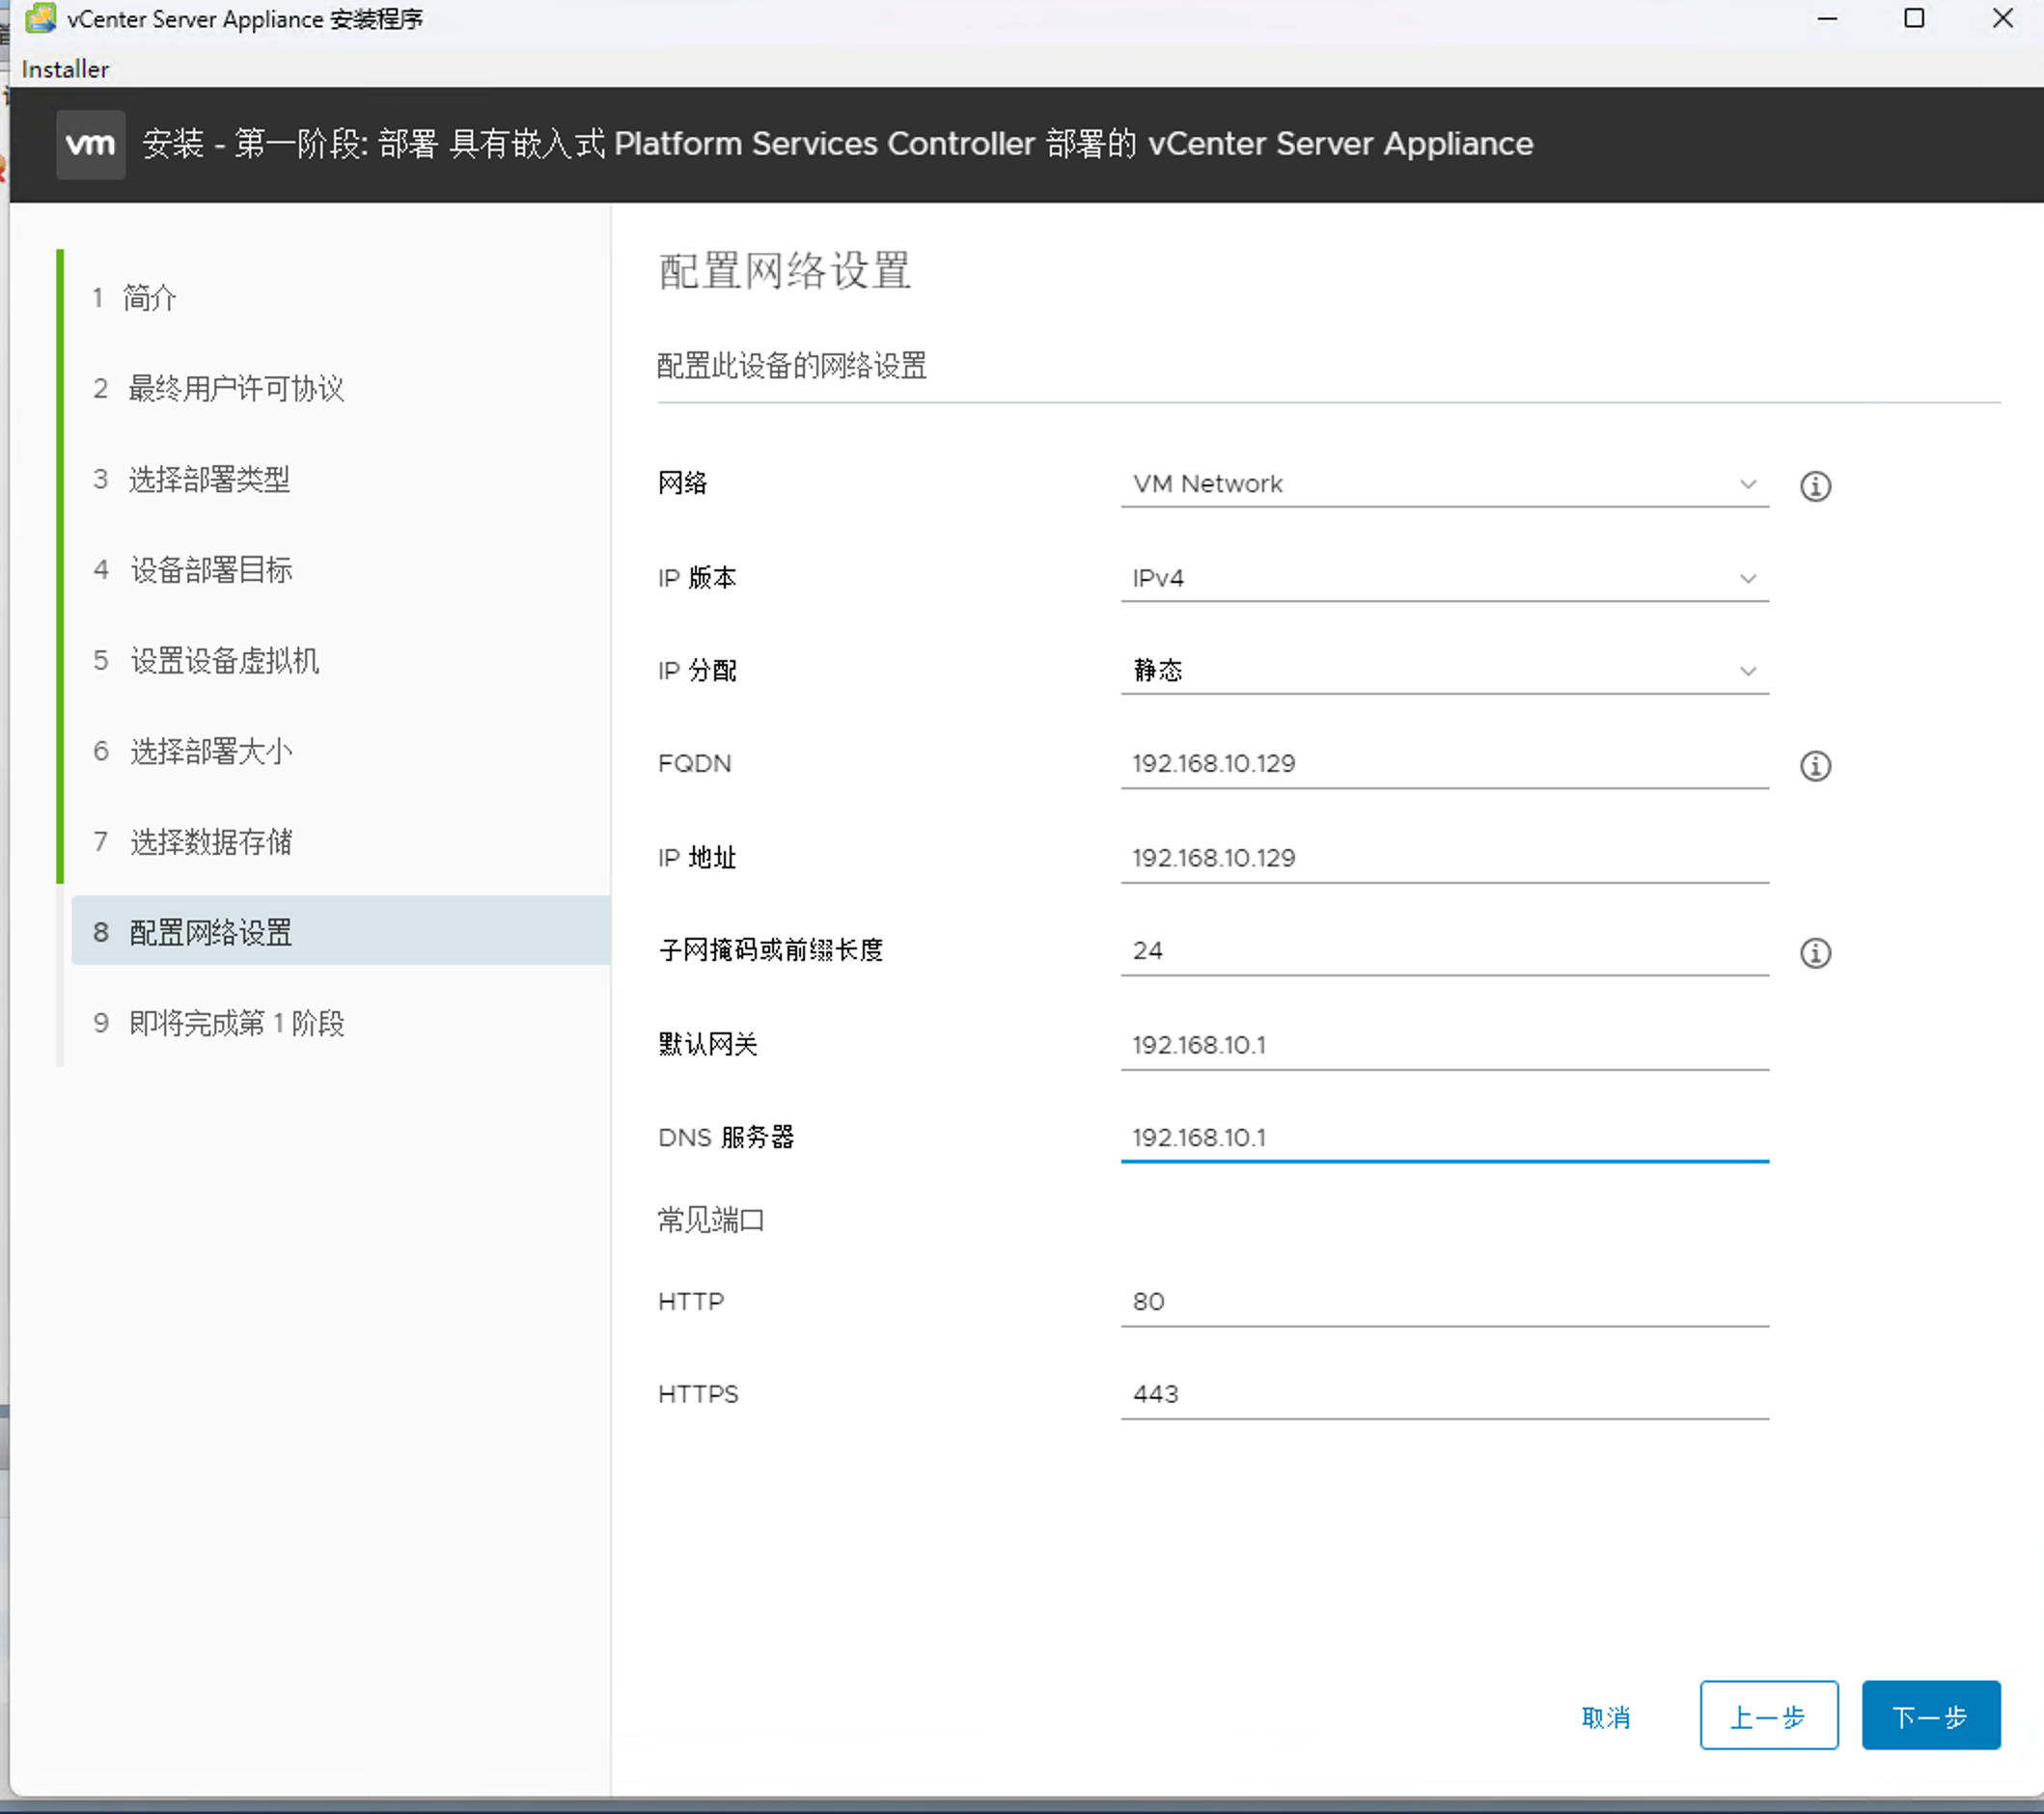Click into the DNS 服务器 input field
Screen dimensions: 2044x1814
point(1444,1138)
